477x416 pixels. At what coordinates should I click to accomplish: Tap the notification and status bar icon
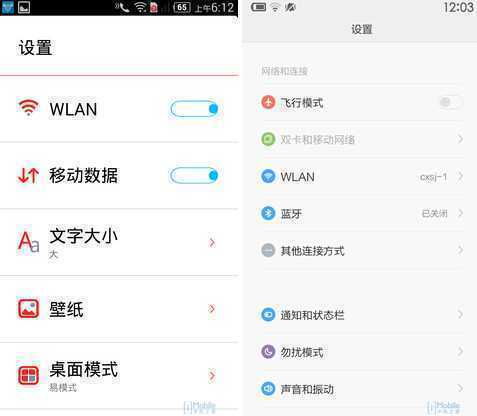tap(268, 315)
